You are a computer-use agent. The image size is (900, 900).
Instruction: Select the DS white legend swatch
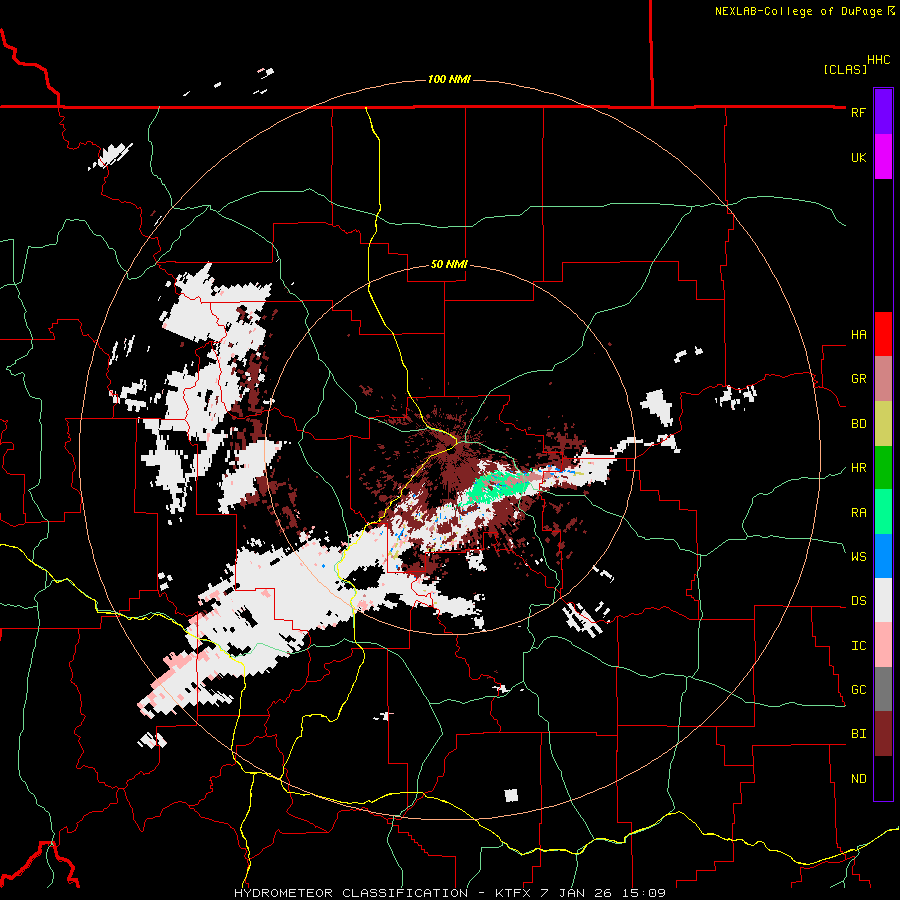click(883, 600)
